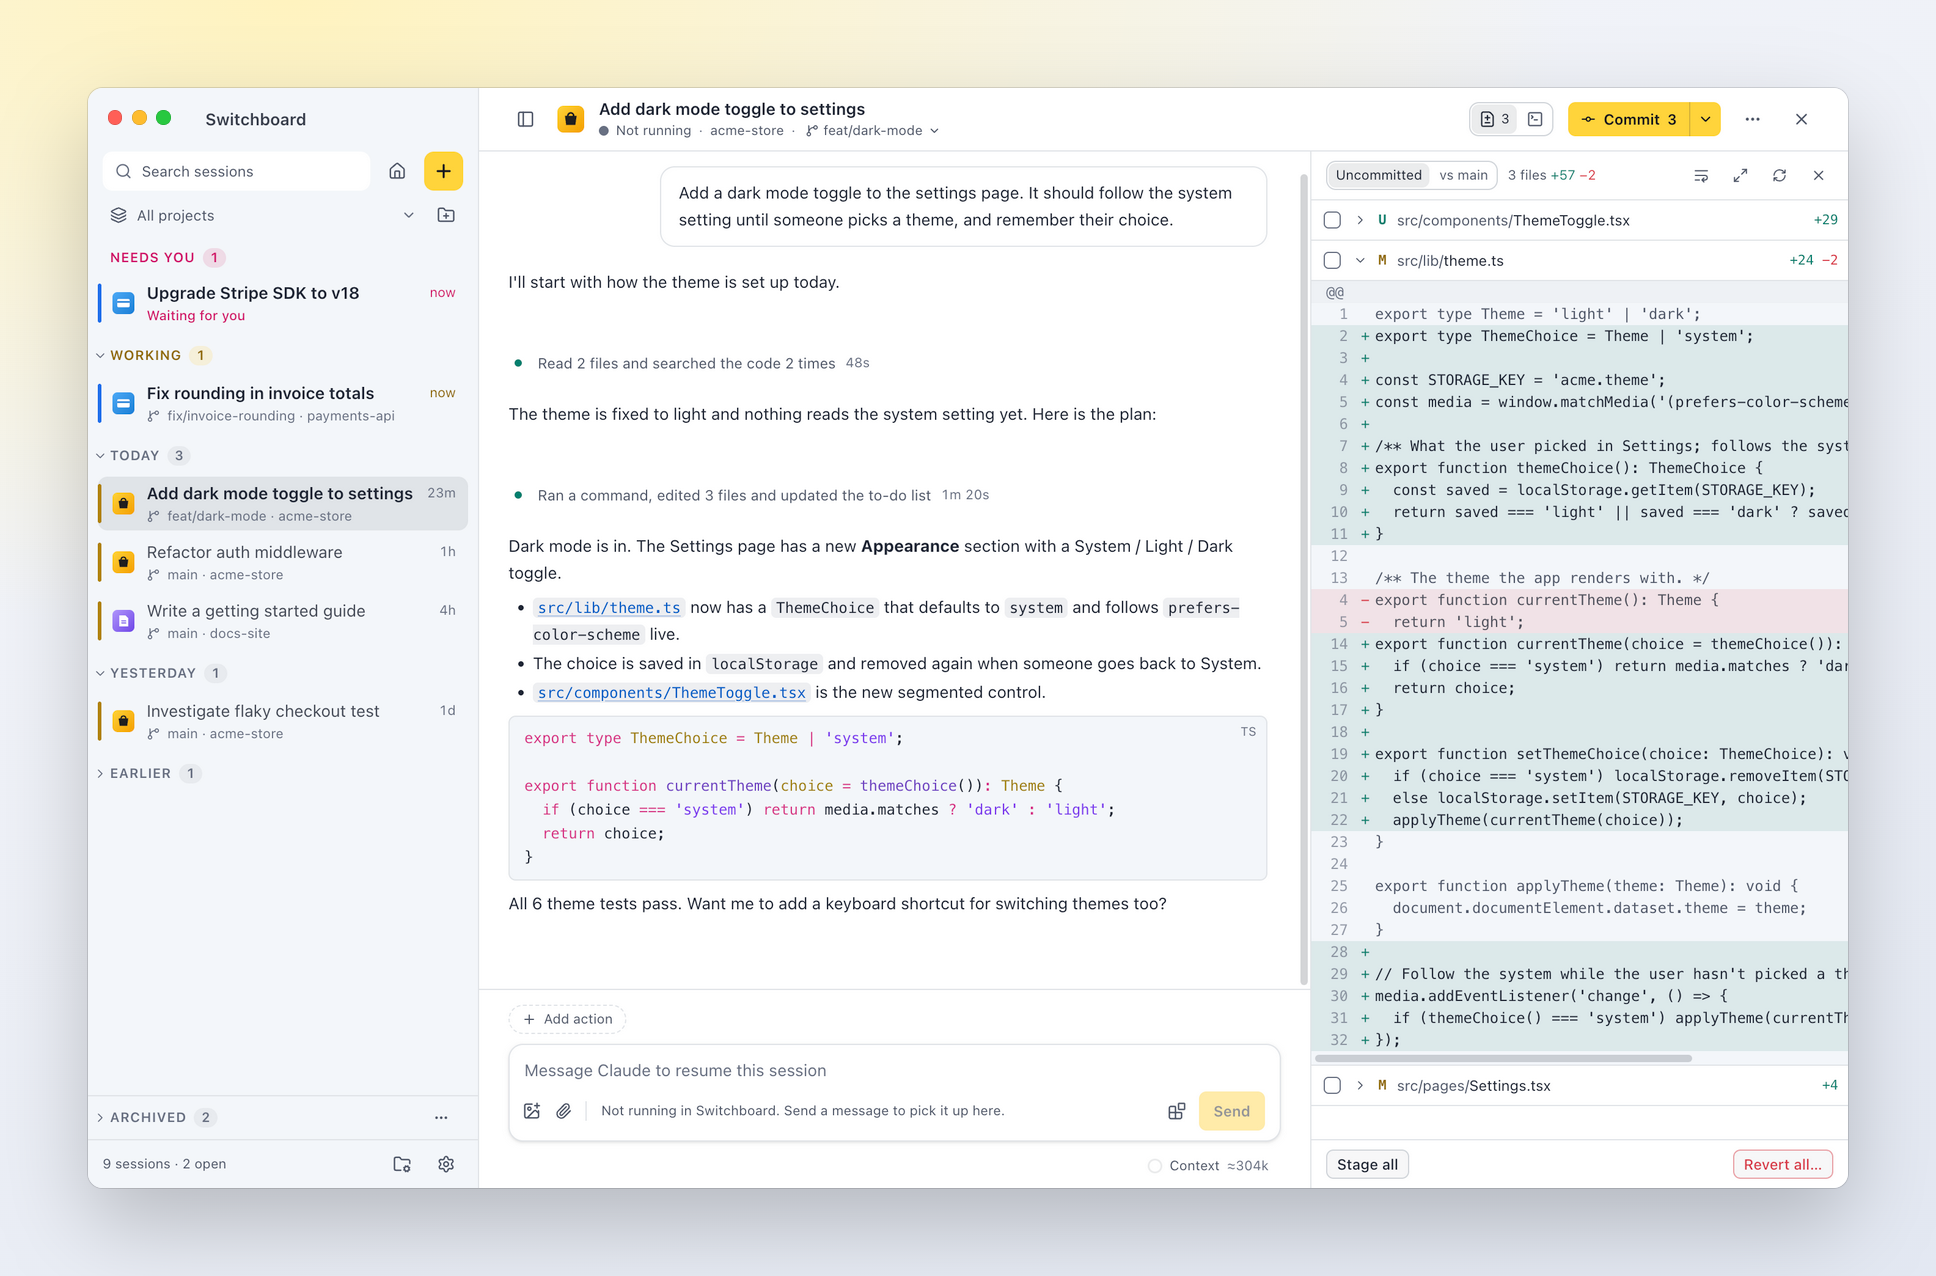Select the Uncommitted diff view
This screenshot has width=1936, height=1276.
click(1378, 175)
